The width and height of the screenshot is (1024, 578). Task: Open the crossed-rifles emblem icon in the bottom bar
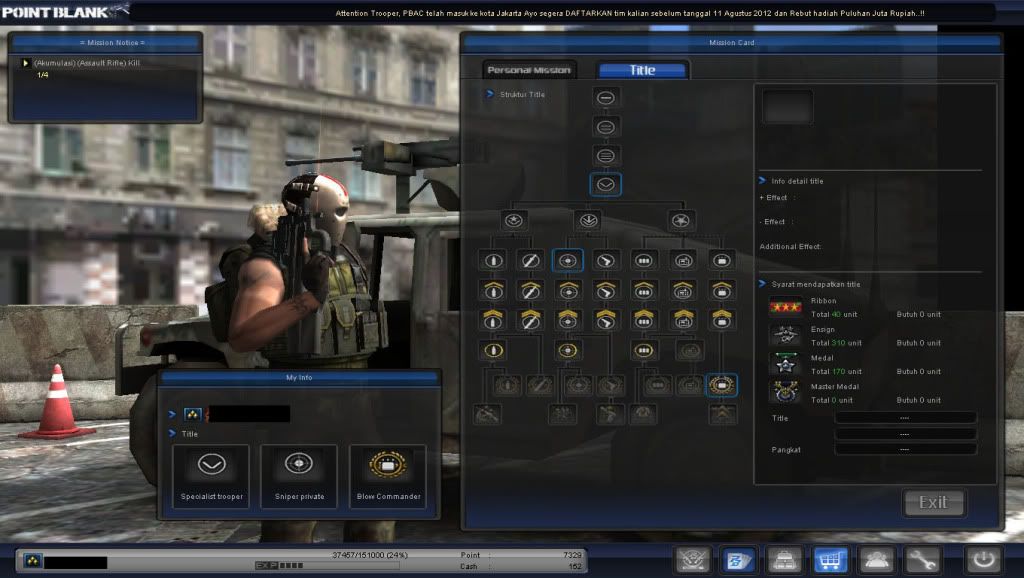tap(693, 560)
